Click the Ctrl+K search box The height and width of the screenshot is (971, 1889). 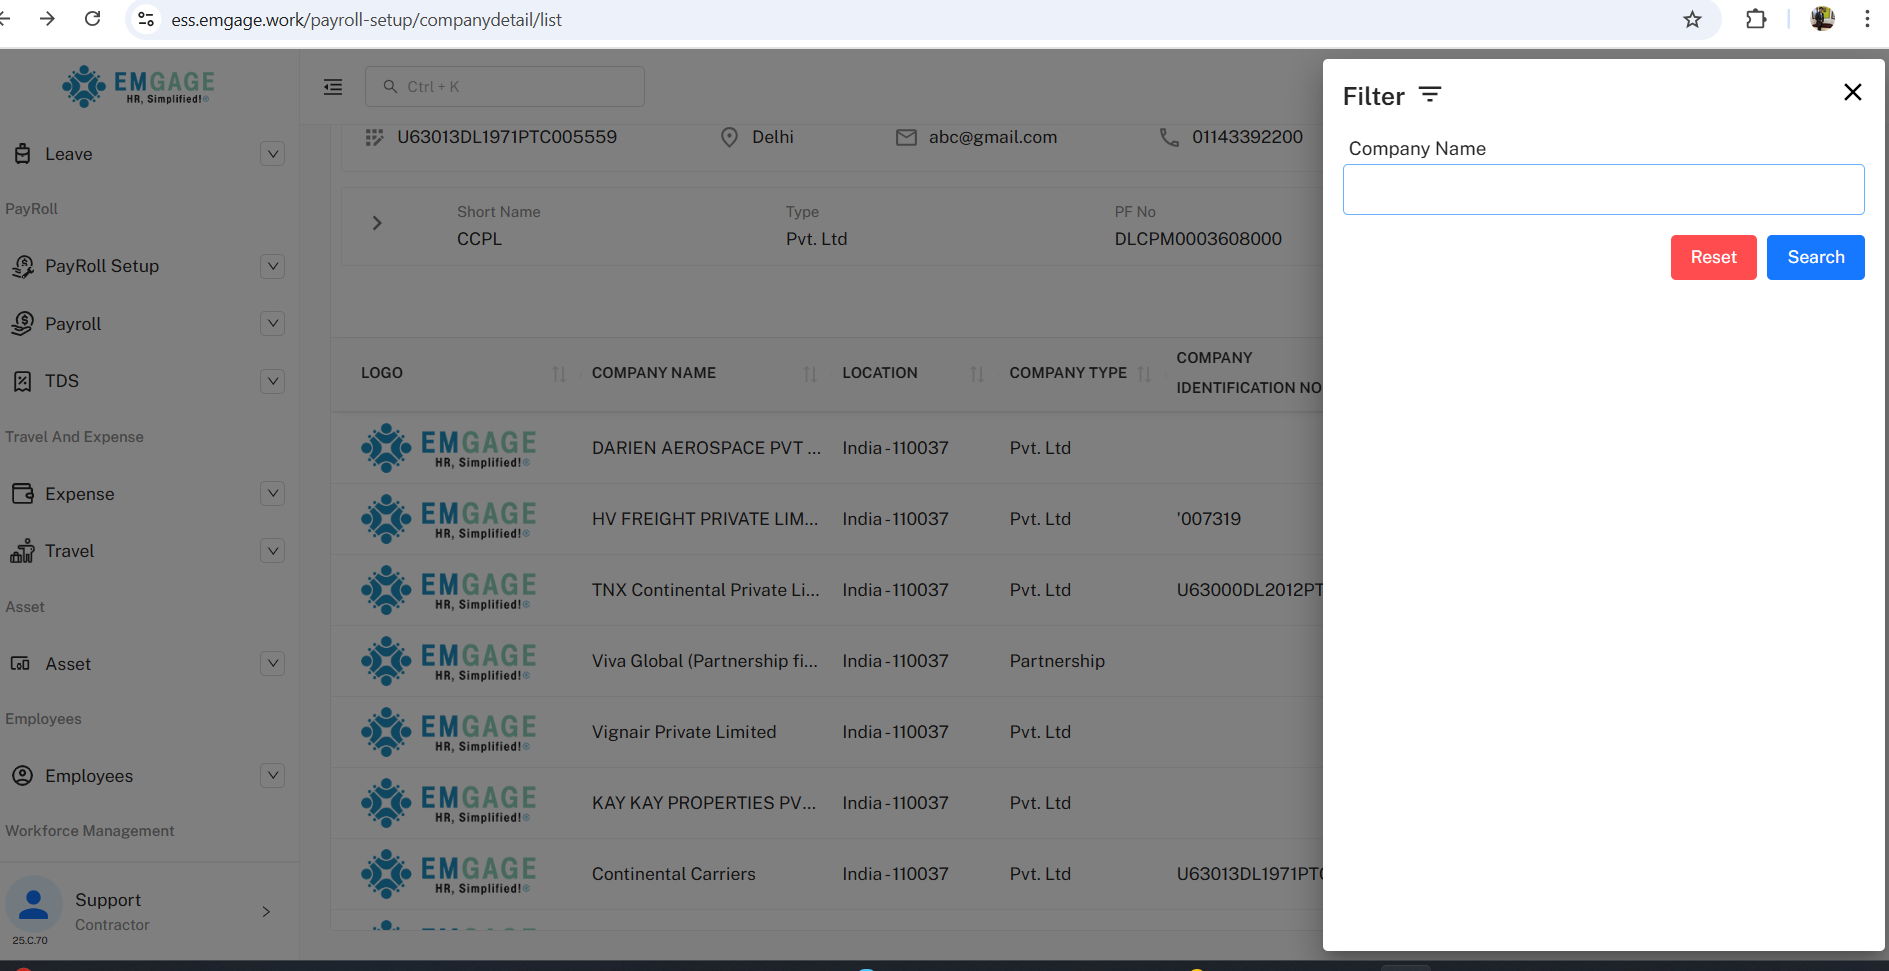505,87
